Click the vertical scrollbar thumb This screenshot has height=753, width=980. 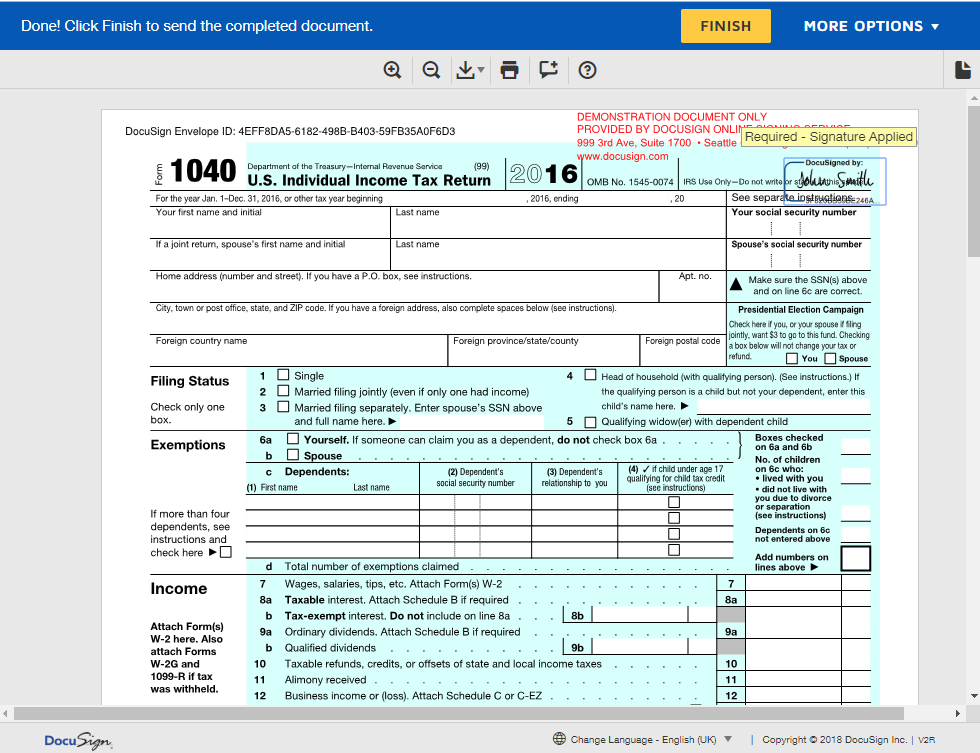[x=974, y=181]
